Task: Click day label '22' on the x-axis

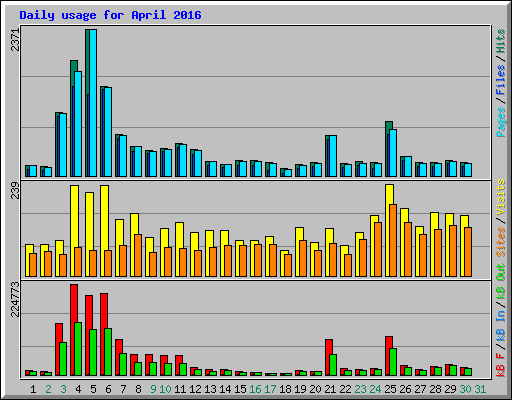Action: click(345, 389)
